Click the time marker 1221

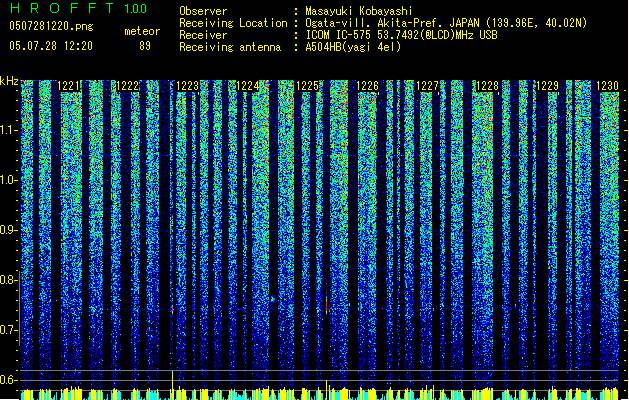pyautogui.click(x=69, y=86)
